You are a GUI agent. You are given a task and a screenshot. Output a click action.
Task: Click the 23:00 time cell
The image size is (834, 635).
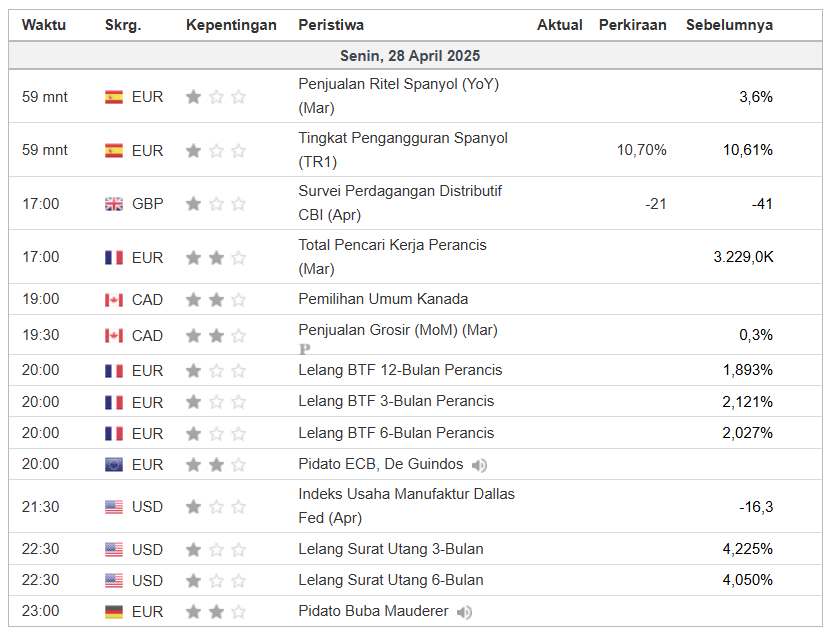tap(40, 611)
